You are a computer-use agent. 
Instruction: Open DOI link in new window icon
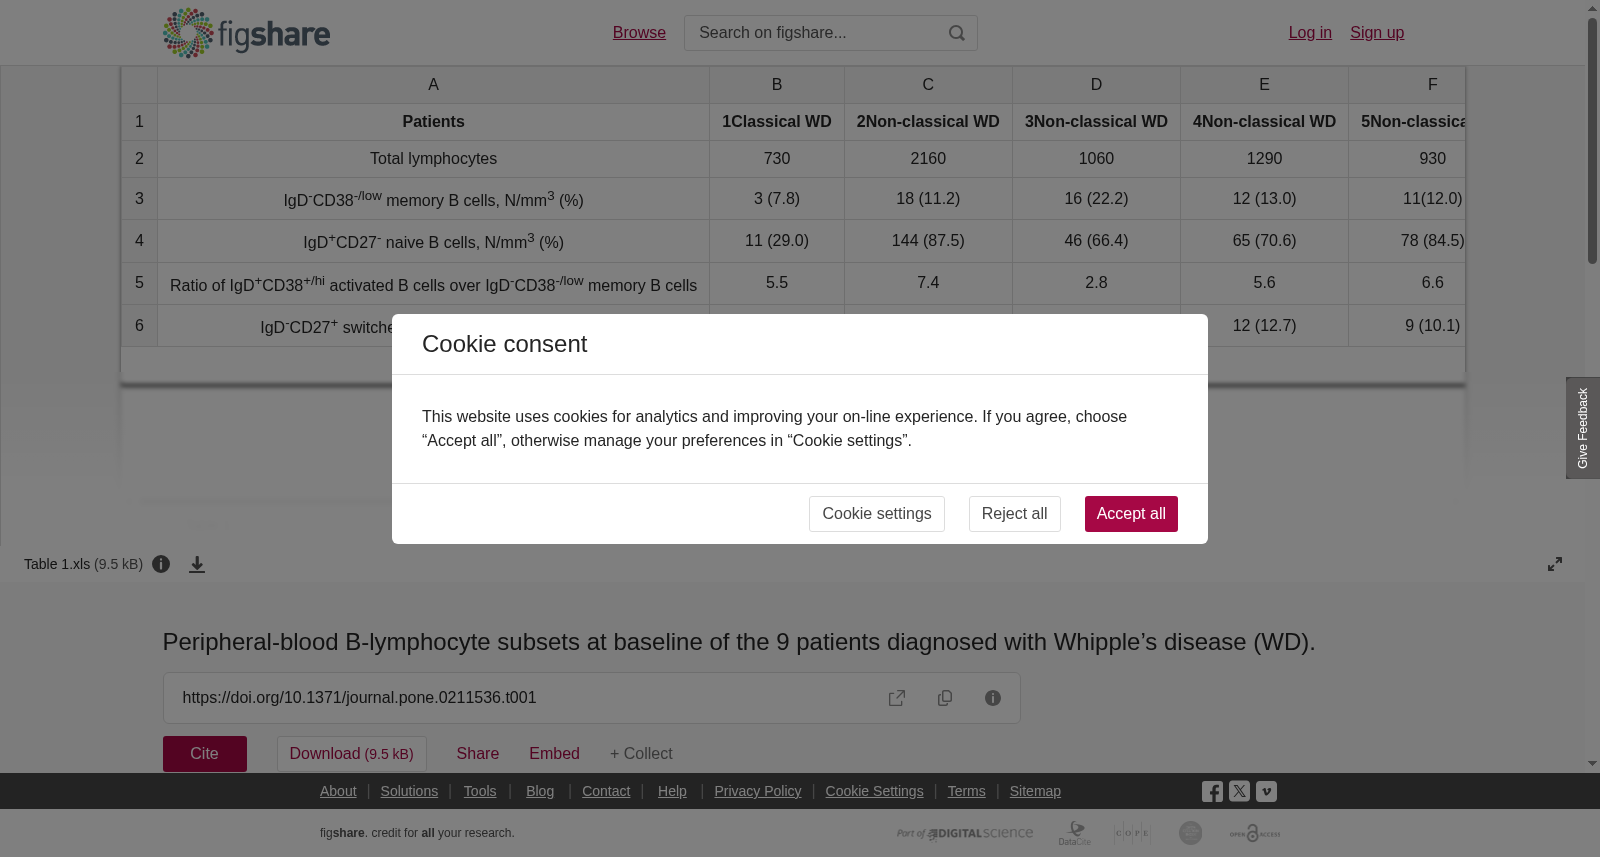[x=897, y=698]
